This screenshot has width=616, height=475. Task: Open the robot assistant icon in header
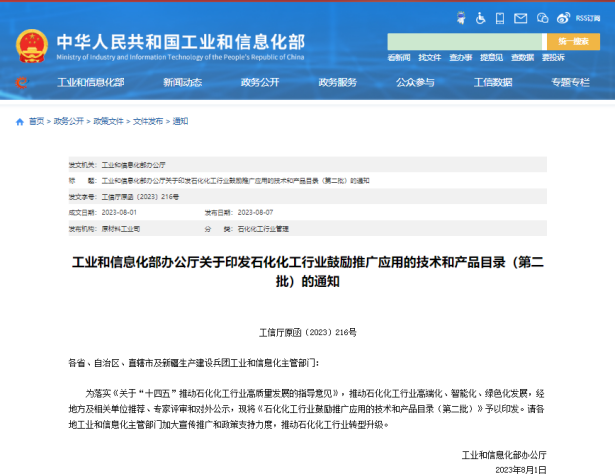pos(461,18)
